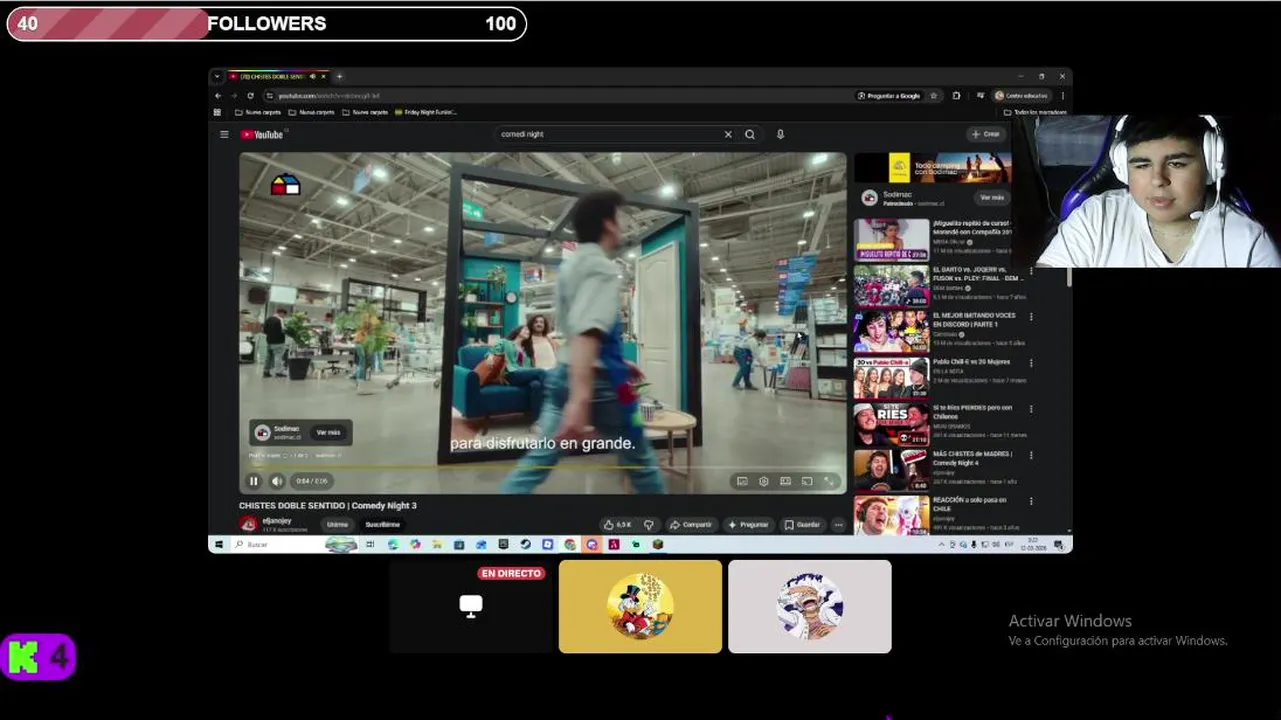Open the Crear button
This screenshot has width=1281, height=720.
[985, 134]
